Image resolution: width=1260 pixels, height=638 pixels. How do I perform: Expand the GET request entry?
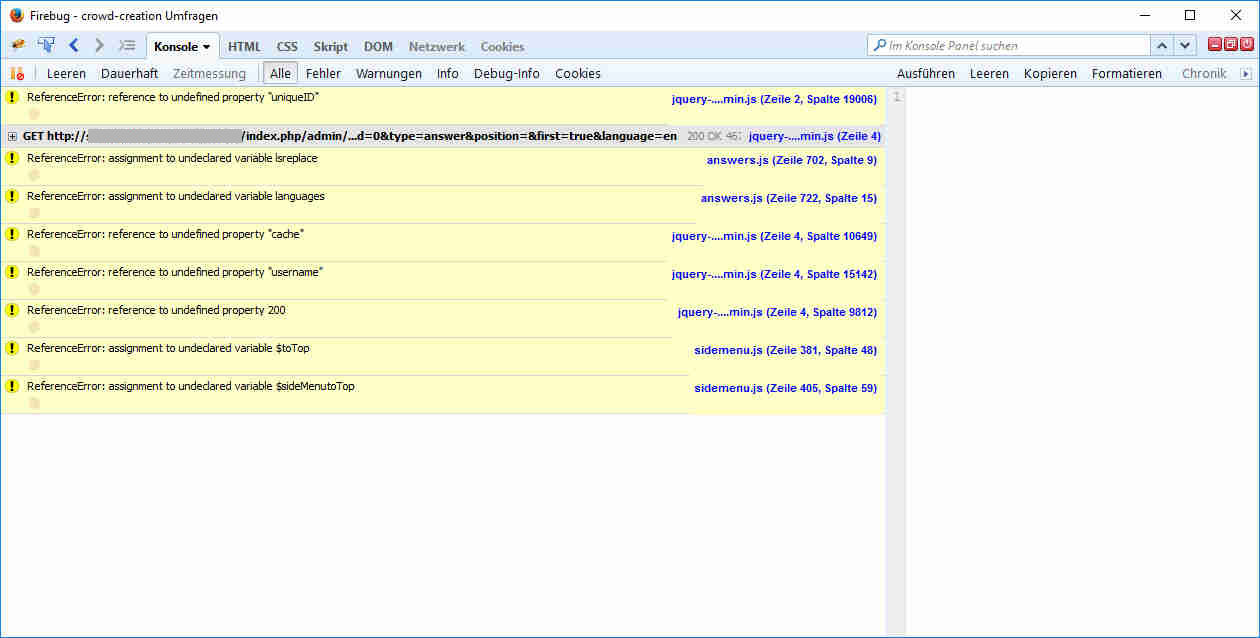pos(12,136)
